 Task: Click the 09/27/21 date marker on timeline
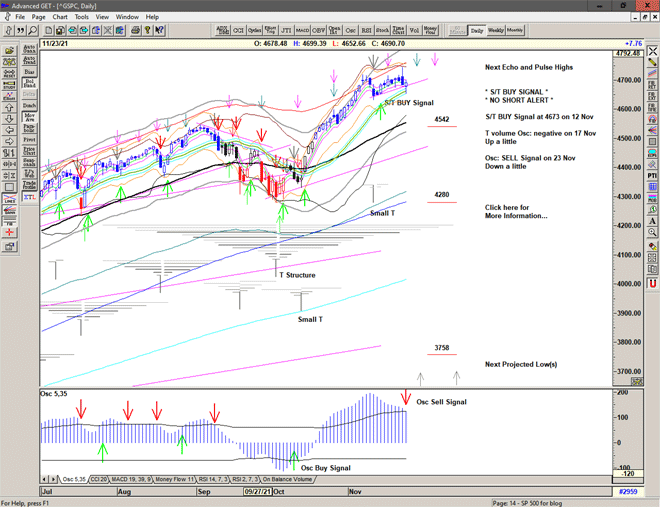tap(255, 493)
